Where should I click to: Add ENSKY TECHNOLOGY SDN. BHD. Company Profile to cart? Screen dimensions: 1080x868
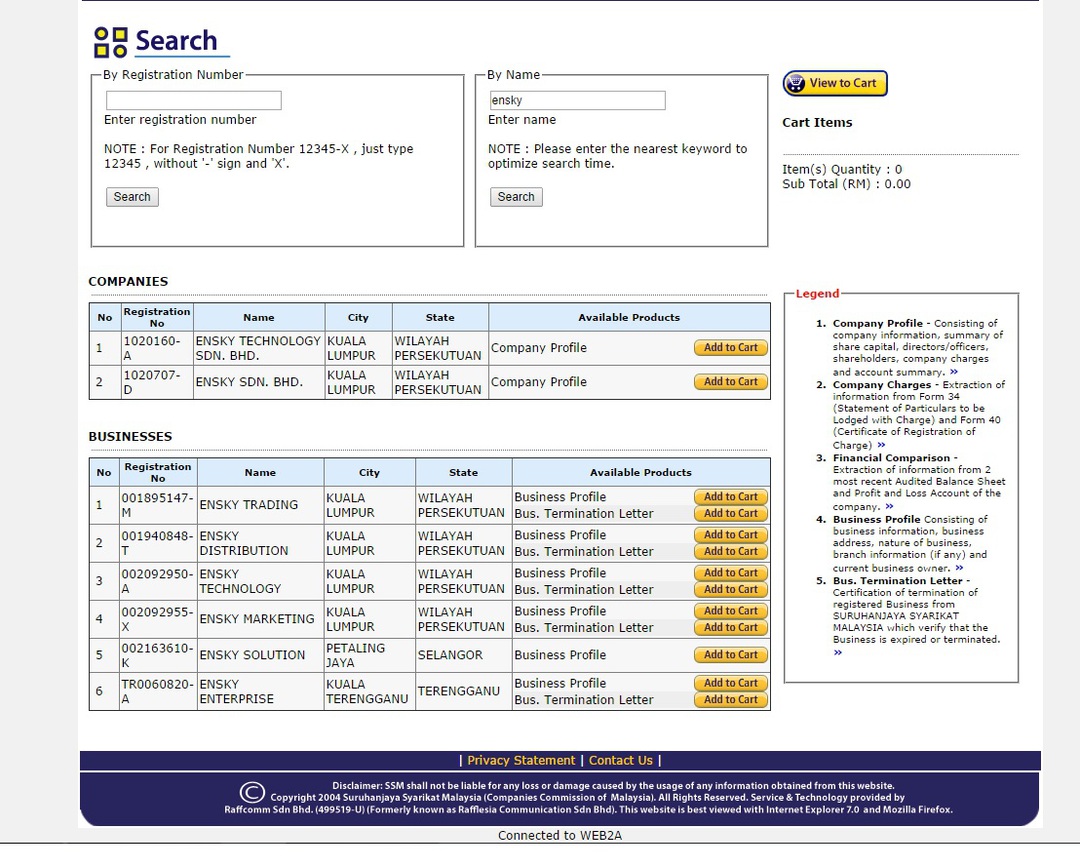click(731, 348)
